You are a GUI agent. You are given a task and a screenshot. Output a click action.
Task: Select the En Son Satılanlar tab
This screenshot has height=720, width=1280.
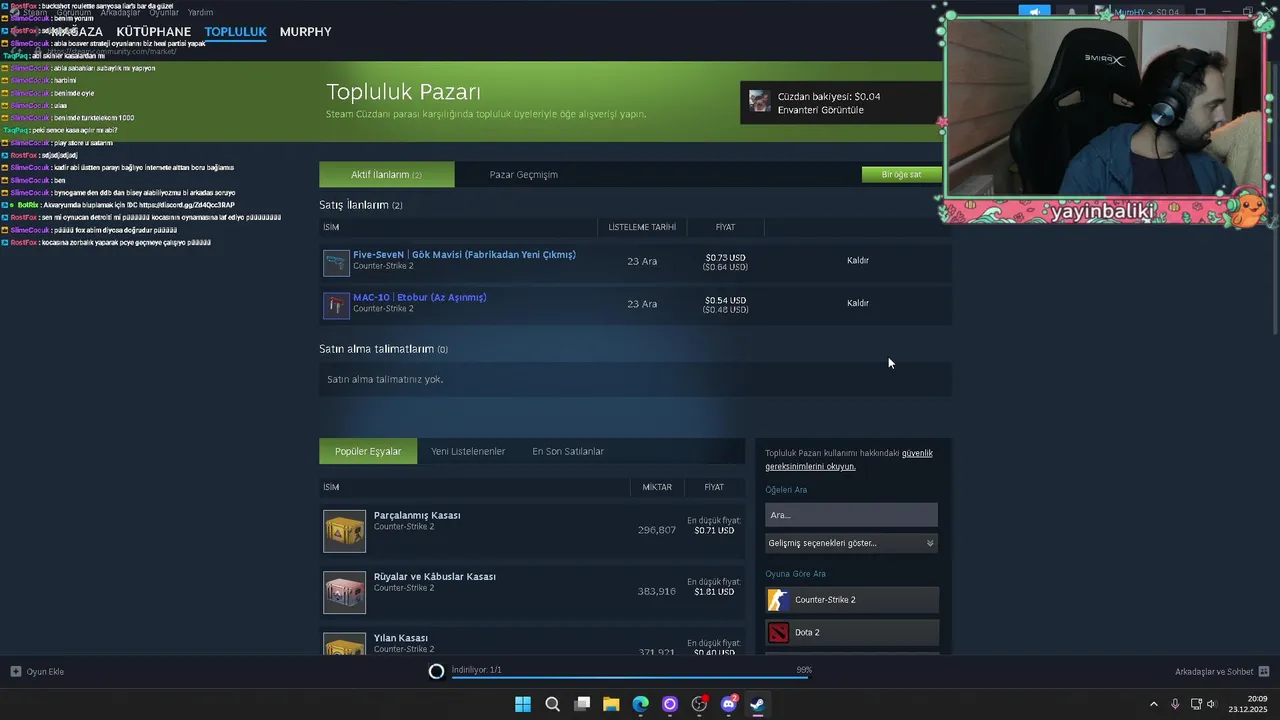coord(568,451)
